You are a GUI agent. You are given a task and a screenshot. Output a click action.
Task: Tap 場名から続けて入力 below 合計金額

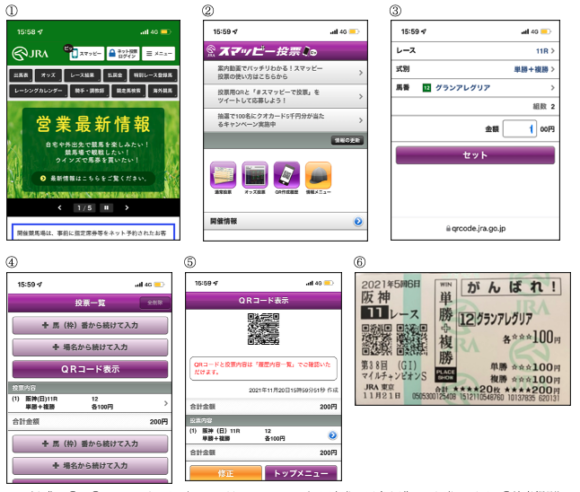90,465
